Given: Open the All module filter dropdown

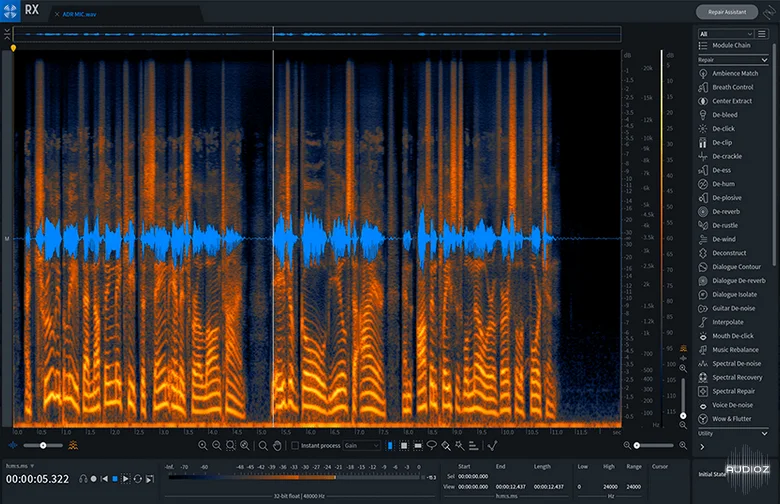Looking at the screenshot, I should tap(726, 34).
